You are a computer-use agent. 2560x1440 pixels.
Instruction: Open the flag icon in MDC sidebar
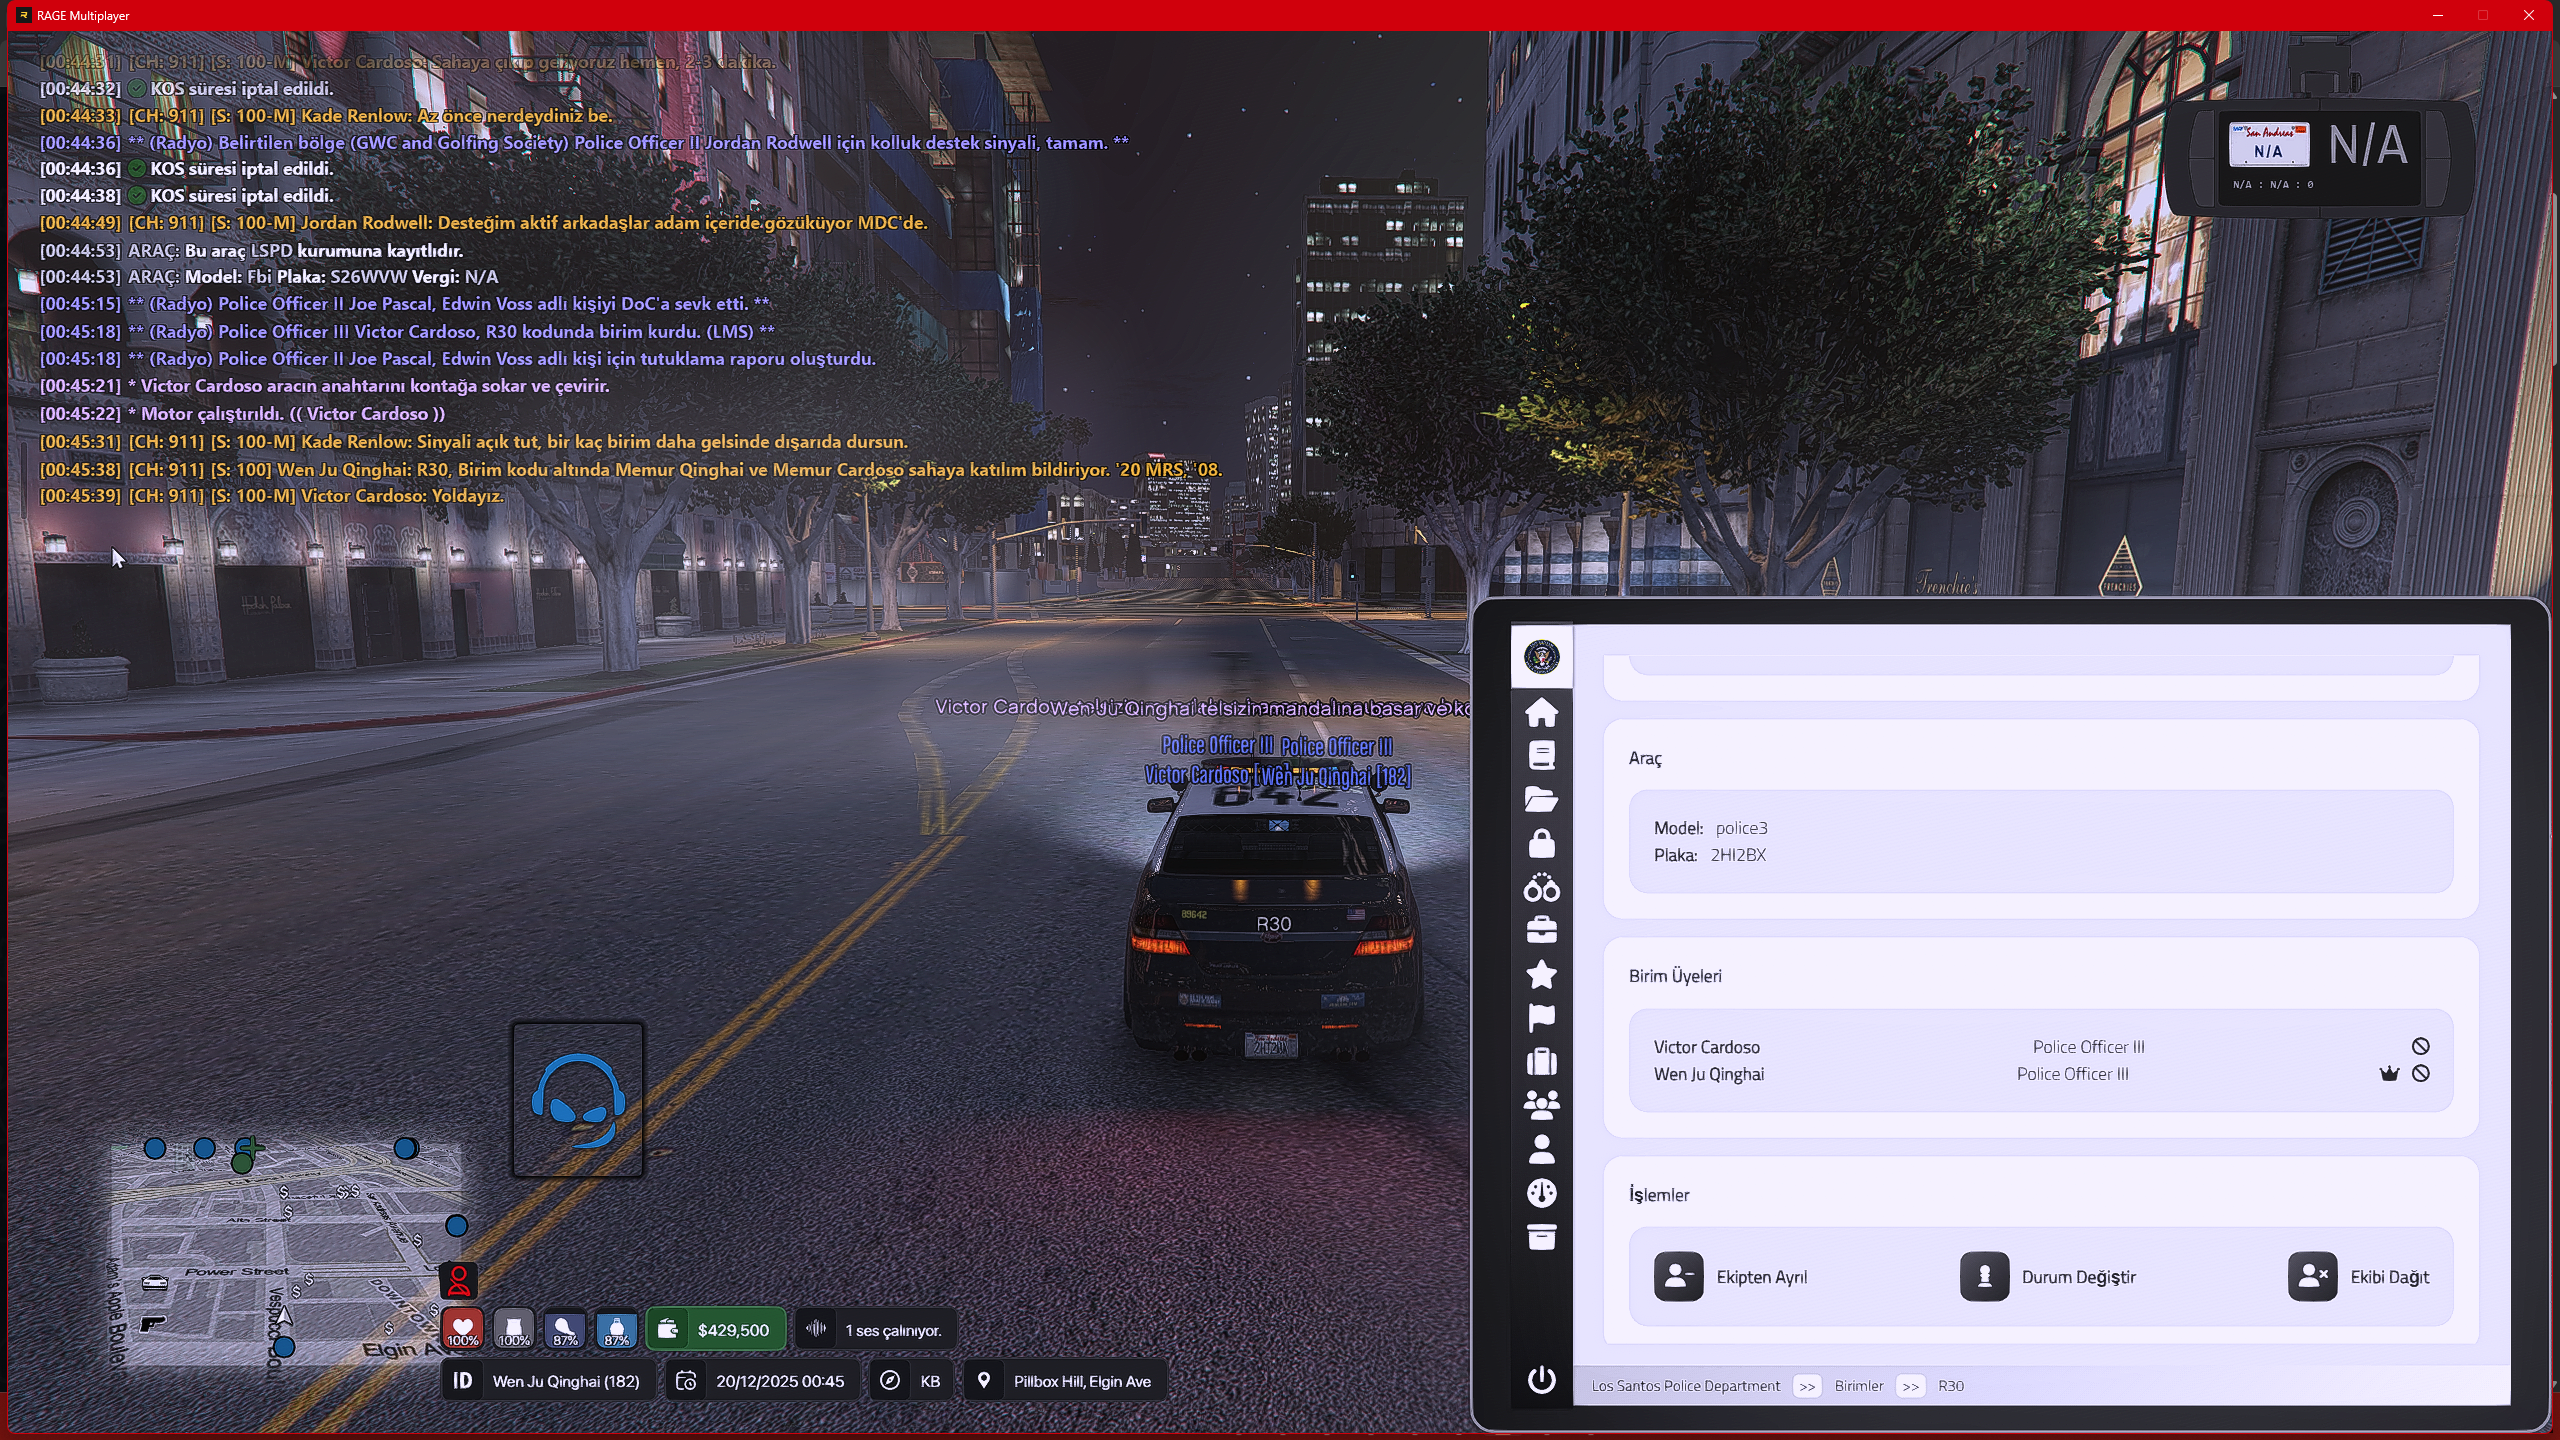click(x=1541, y=1018)
